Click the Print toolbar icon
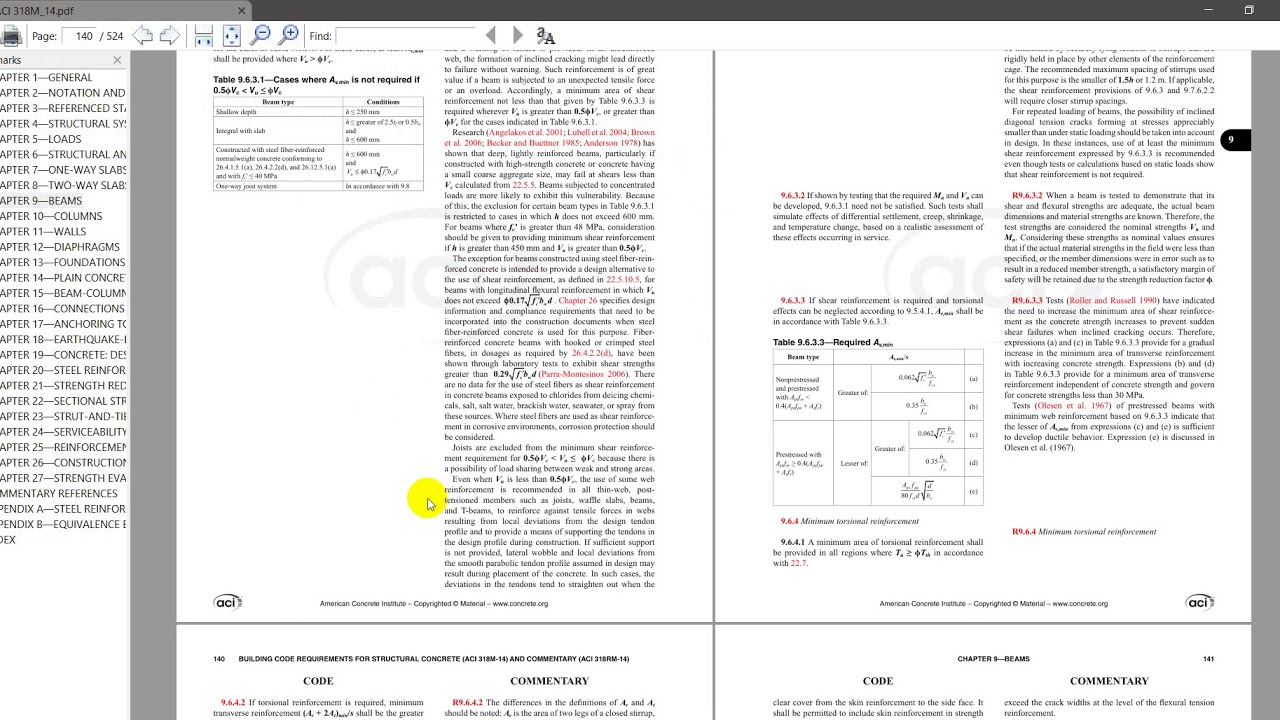The image size is (1280, 720). coord(10,36)
